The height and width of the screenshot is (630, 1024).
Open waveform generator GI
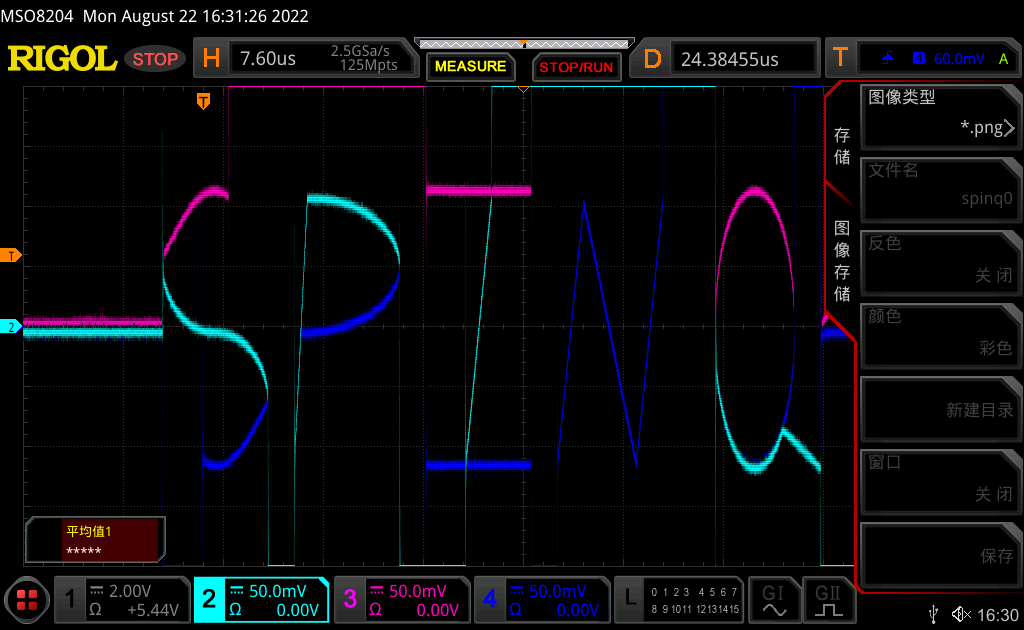point(774,599)
